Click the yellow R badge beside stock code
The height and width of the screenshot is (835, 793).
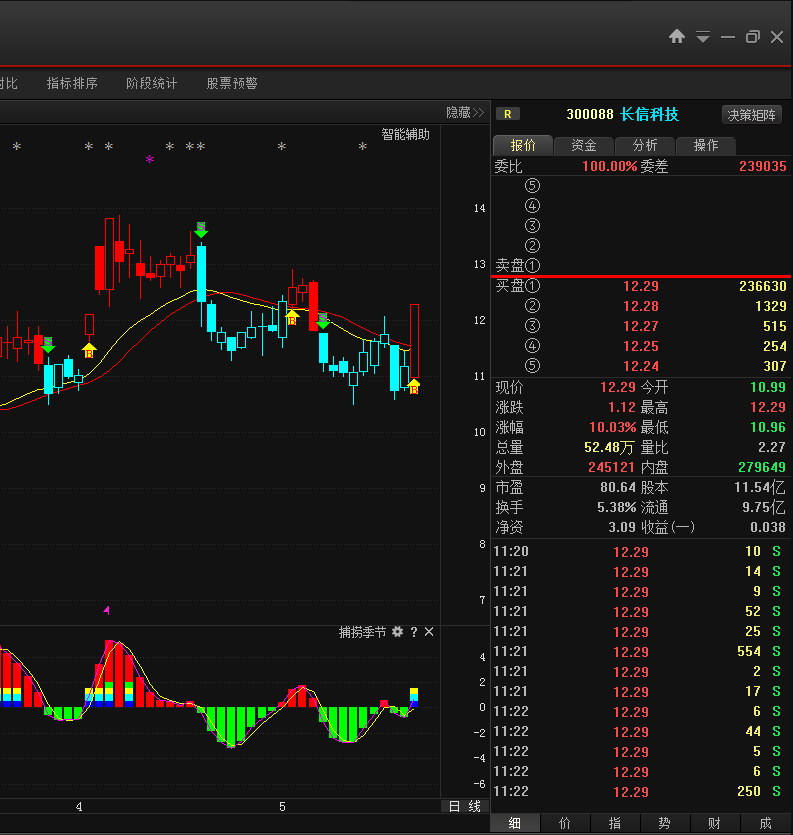coord(509,114)
